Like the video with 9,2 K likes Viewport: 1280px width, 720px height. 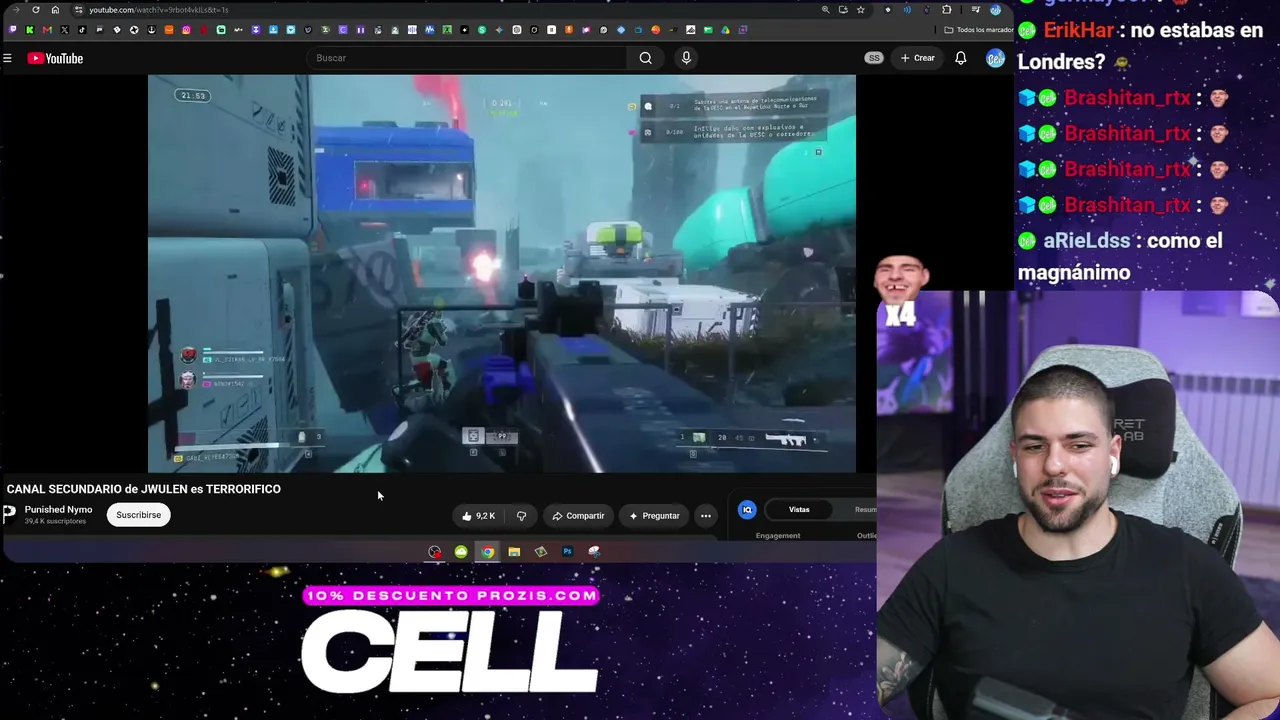point(478,516)
